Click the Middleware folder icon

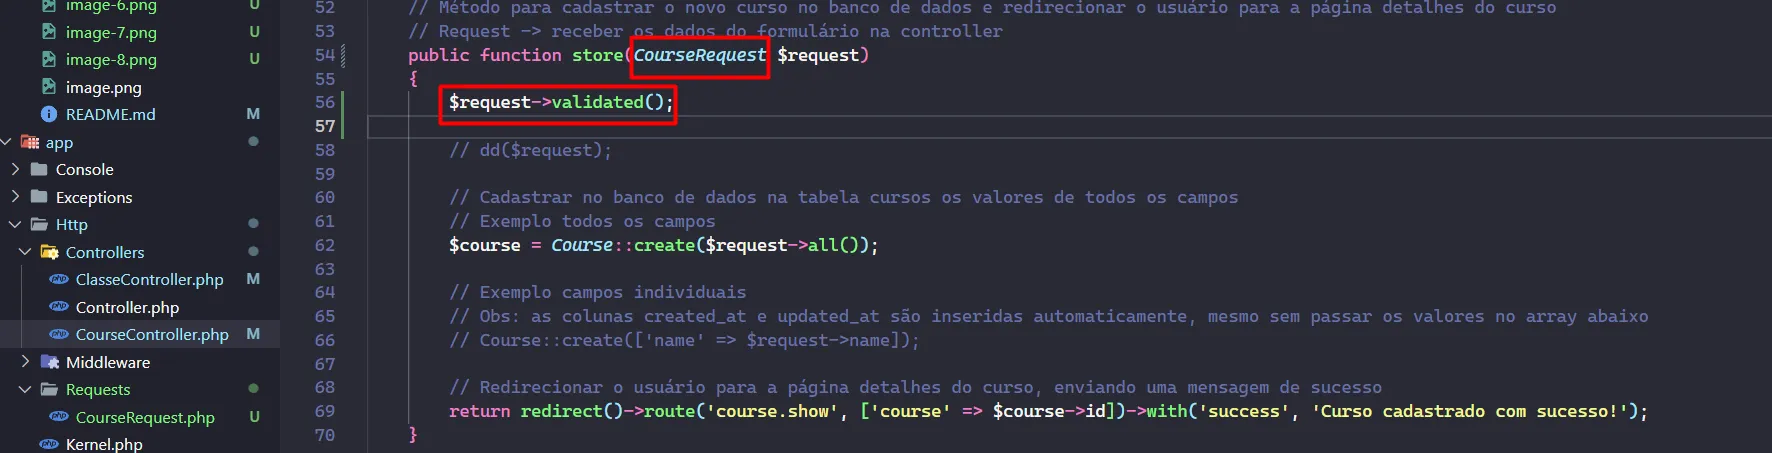49,362
